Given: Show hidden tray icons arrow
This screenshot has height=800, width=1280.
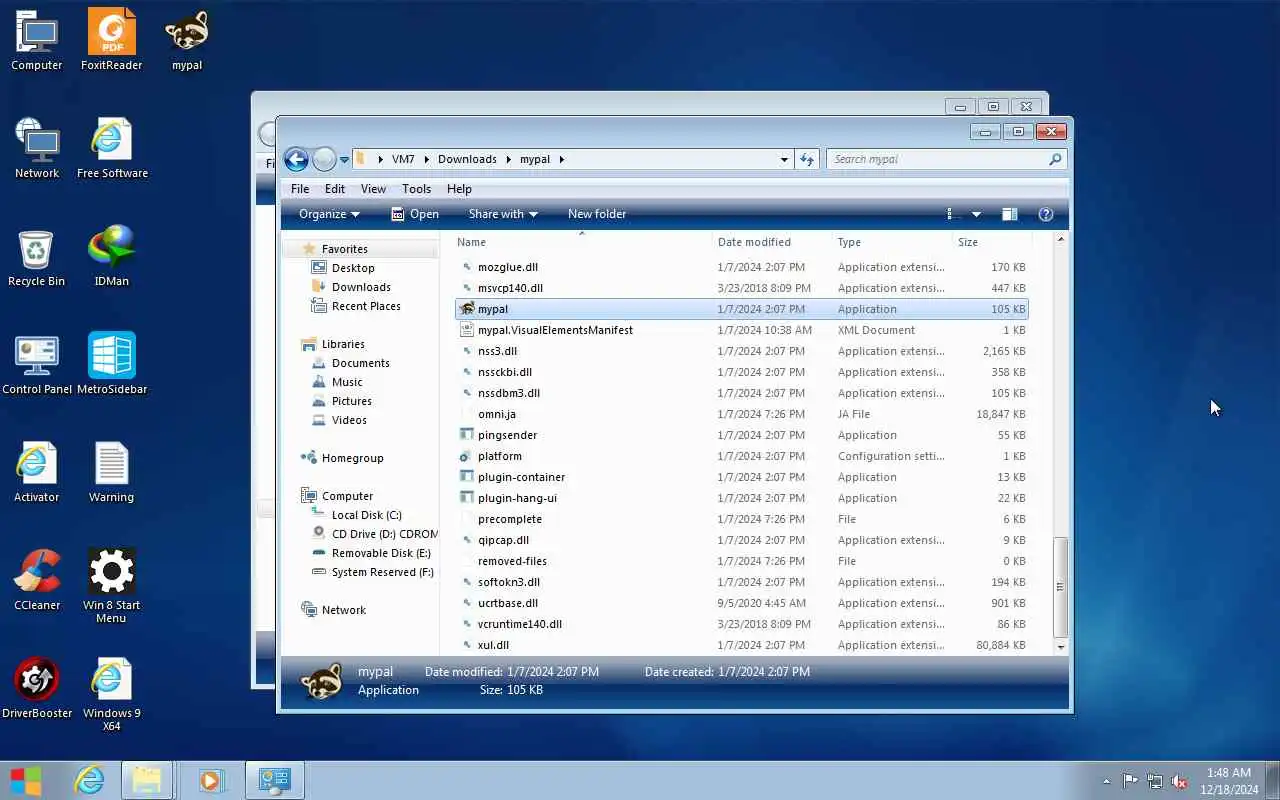Looking at the screenshot, I should (x=1106, y=781).
